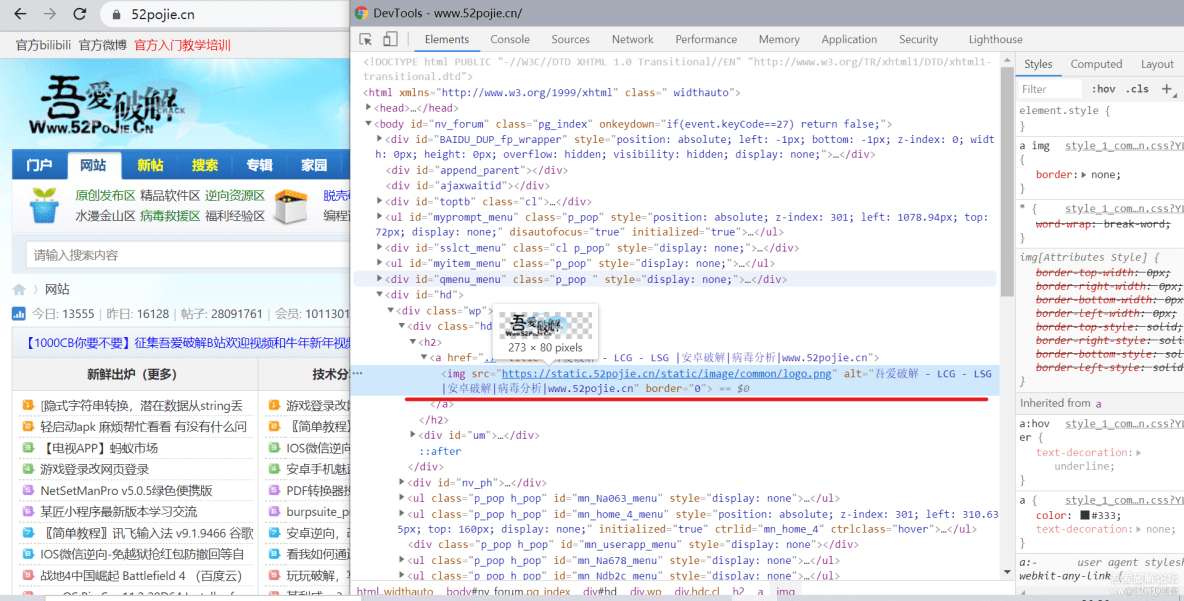
Task: Select the Styles pane tab
Action: point(1038,64)
